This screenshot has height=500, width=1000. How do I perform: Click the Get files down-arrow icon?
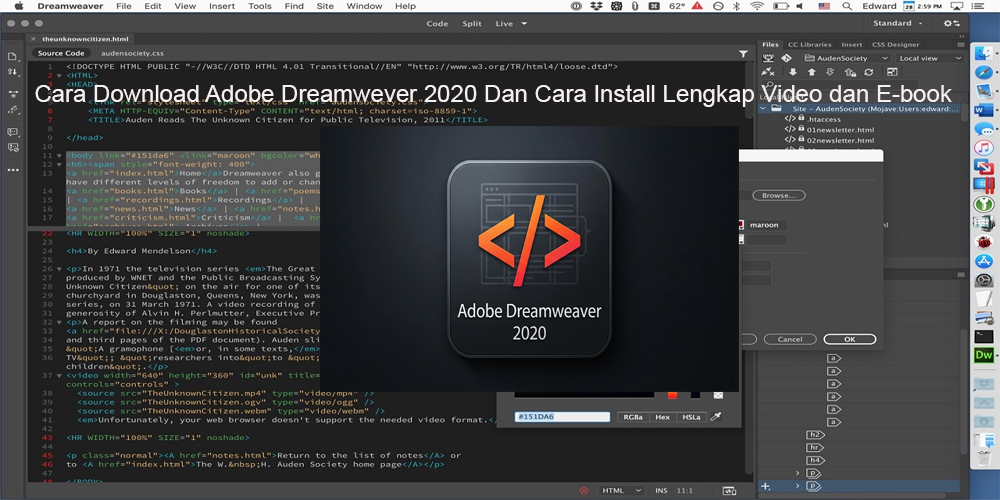[793, 72]
